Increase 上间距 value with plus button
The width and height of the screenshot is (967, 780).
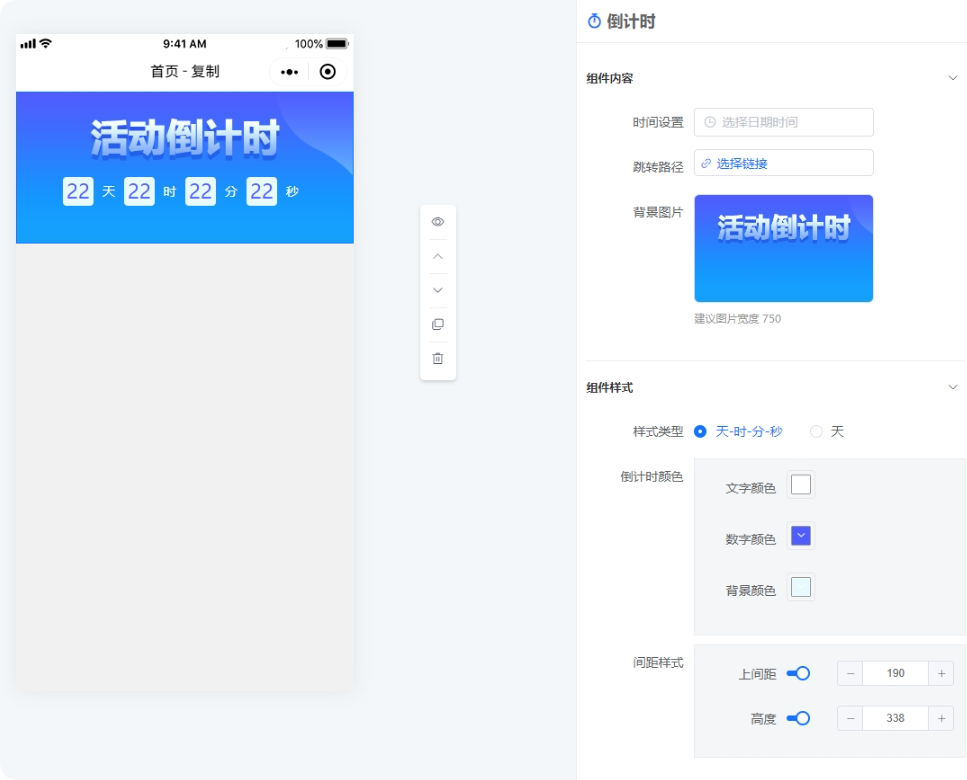(x=941, y=673)
